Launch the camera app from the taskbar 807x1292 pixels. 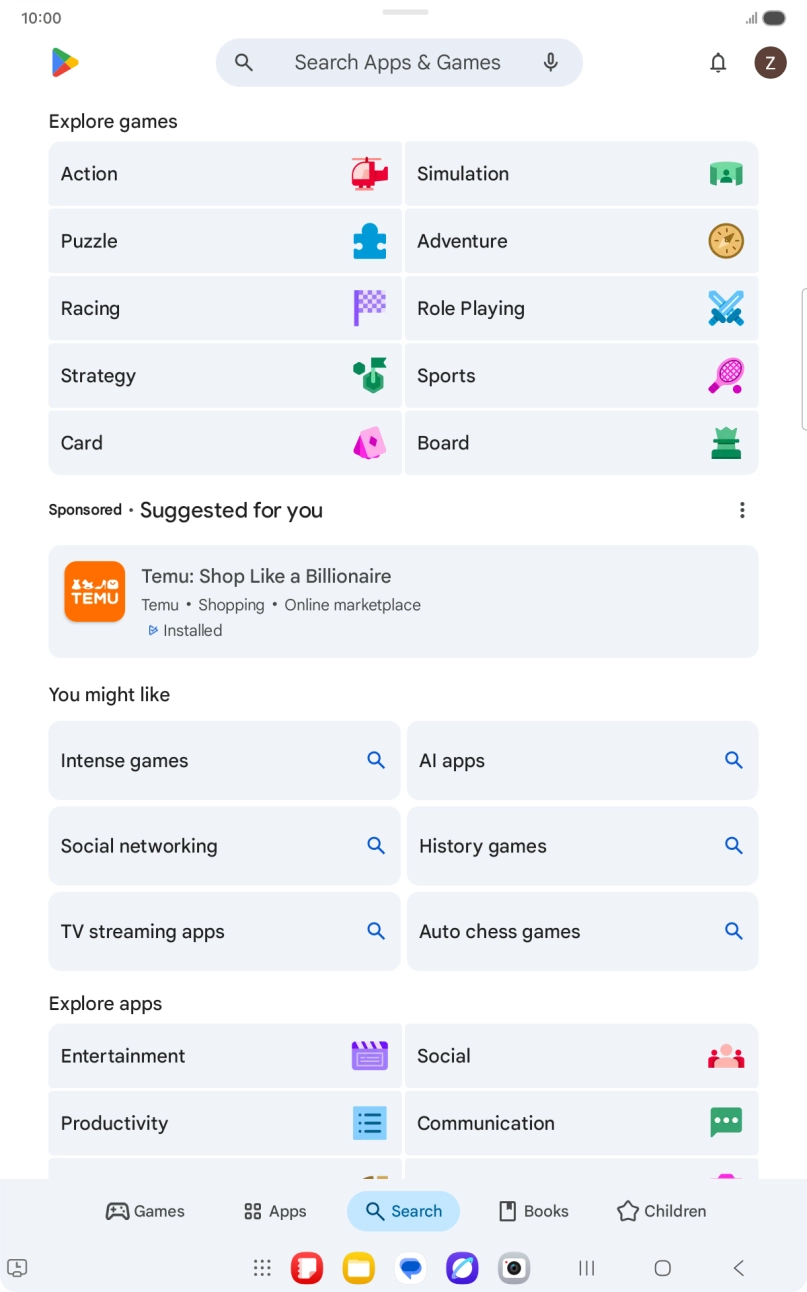pyautogui.click(x=514, y=1268)
